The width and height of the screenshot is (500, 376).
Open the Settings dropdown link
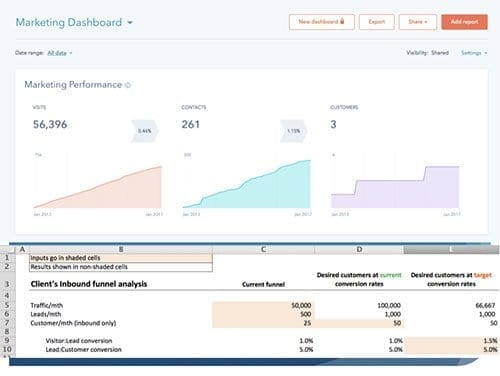pos(474,53)
